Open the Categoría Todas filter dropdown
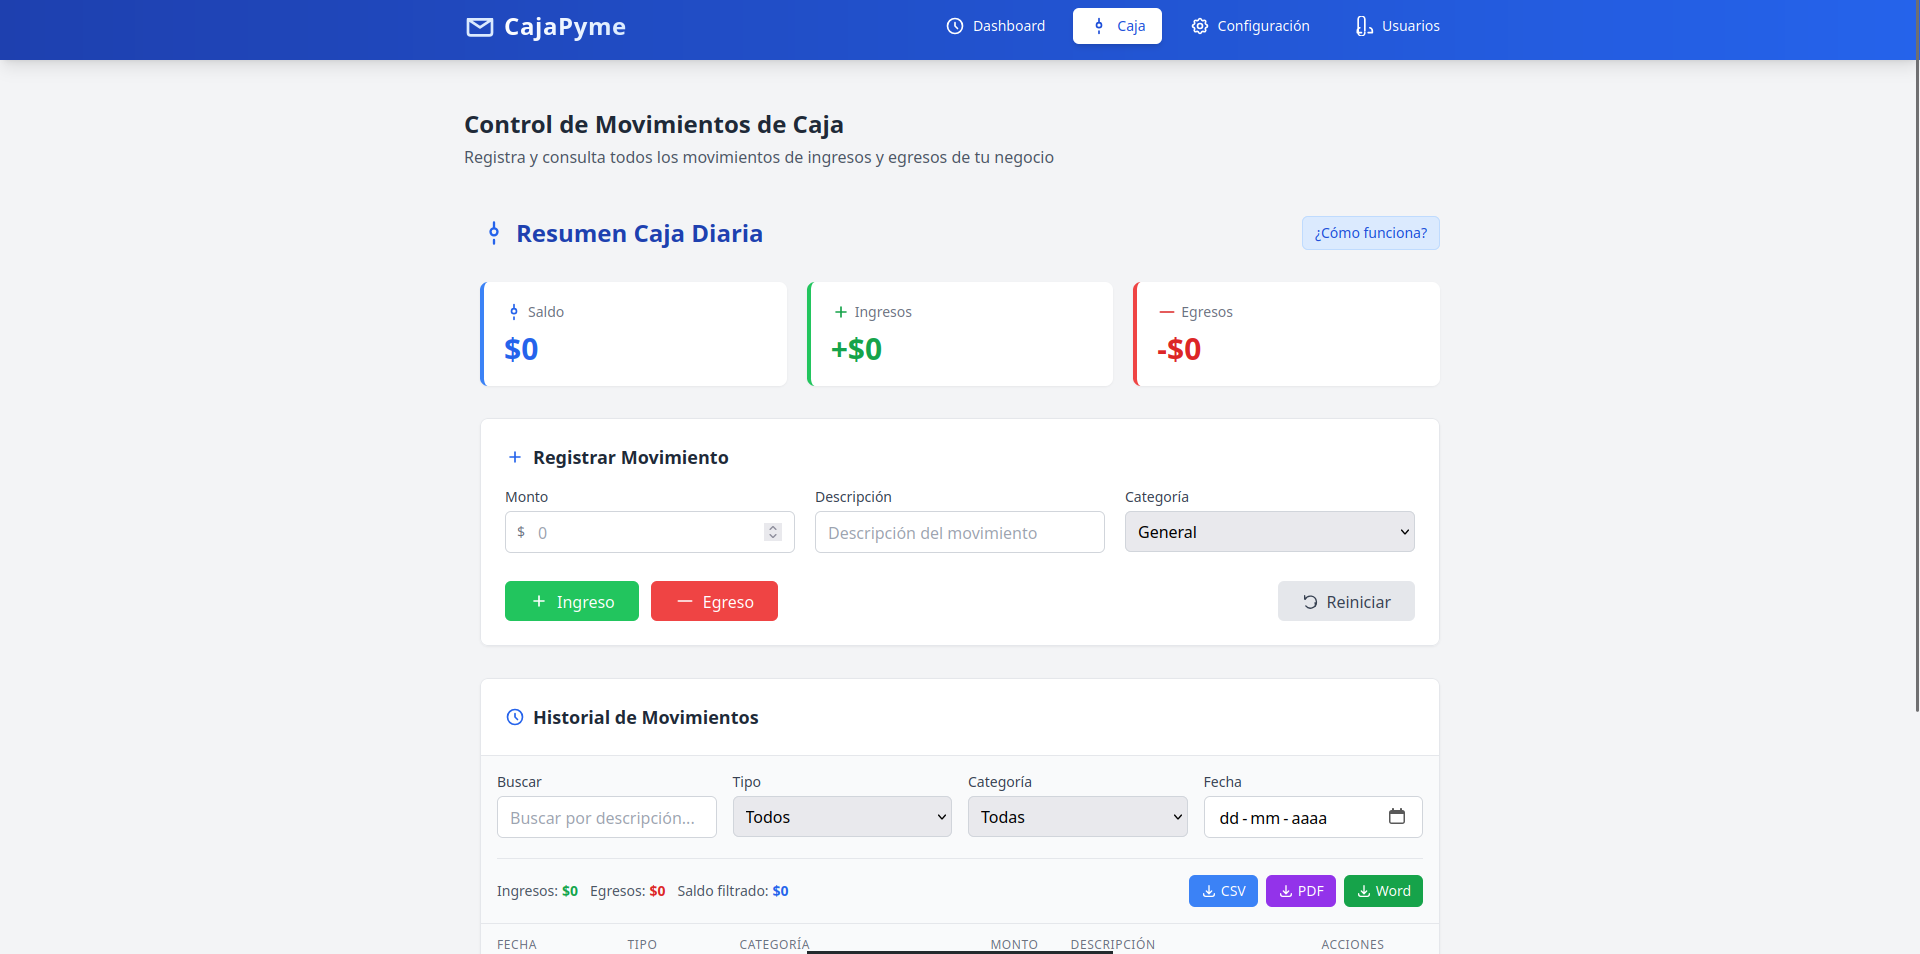1920x954 pixels. point(1078,817)
